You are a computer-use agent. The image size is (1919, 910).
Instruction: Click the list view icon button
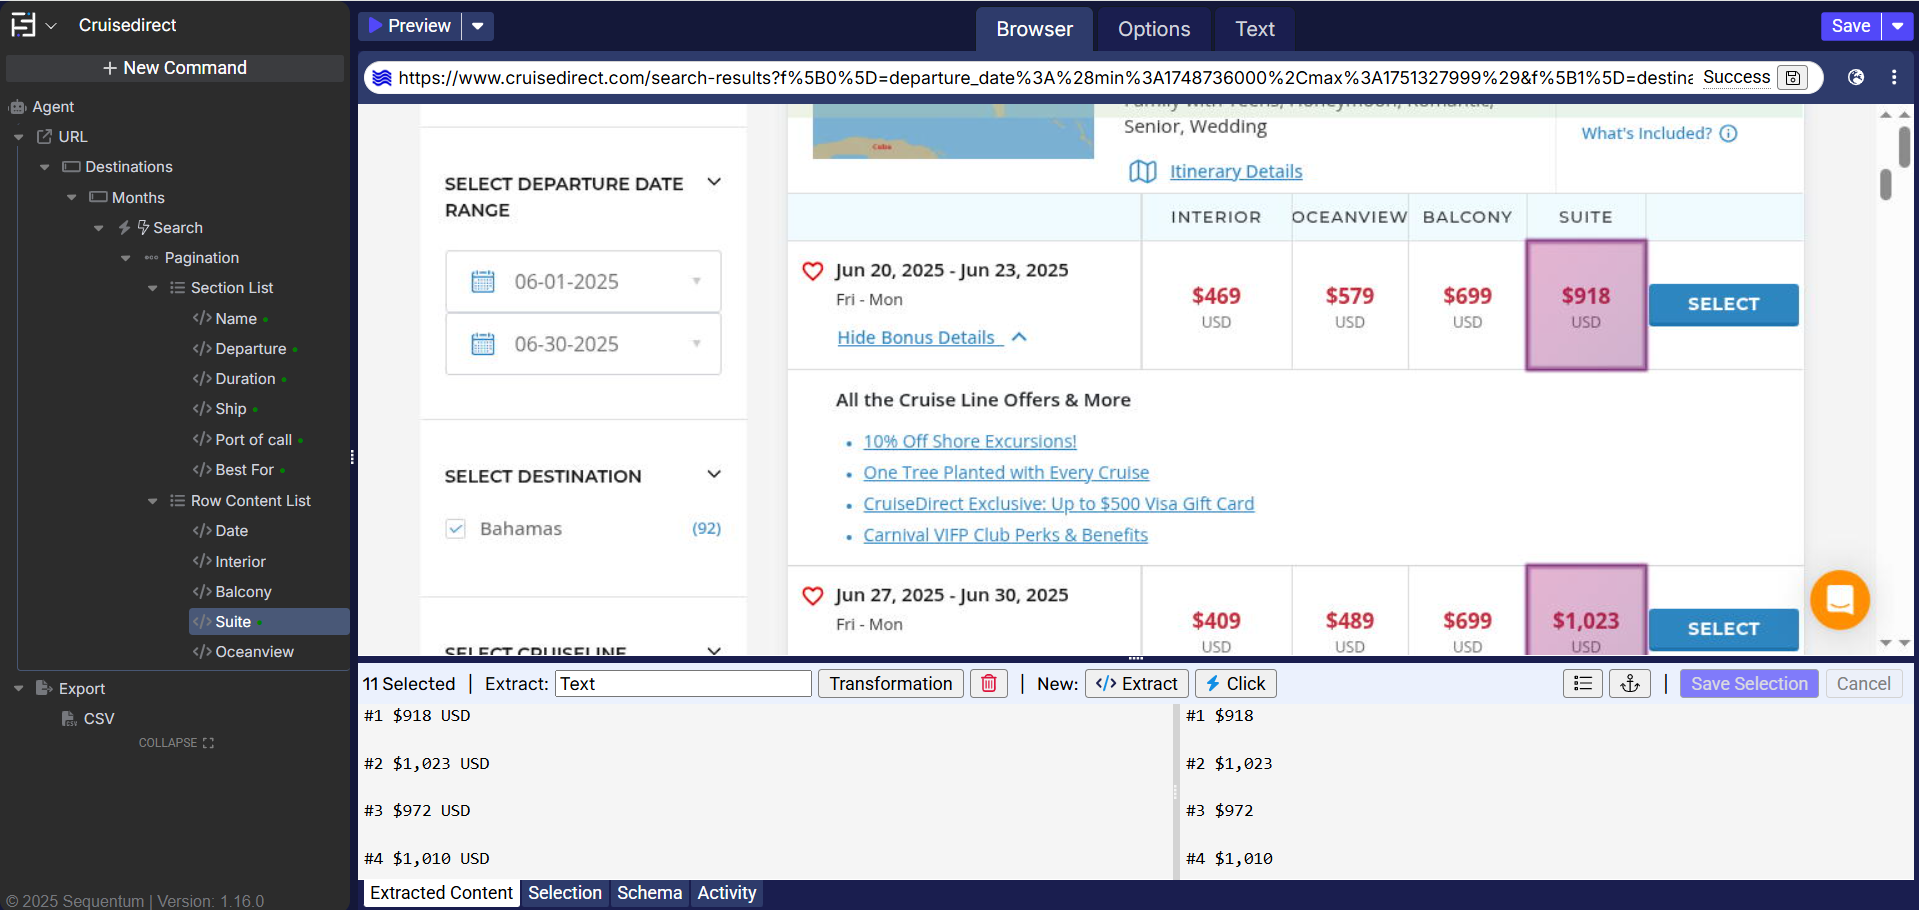click(x=1582, y=684)
